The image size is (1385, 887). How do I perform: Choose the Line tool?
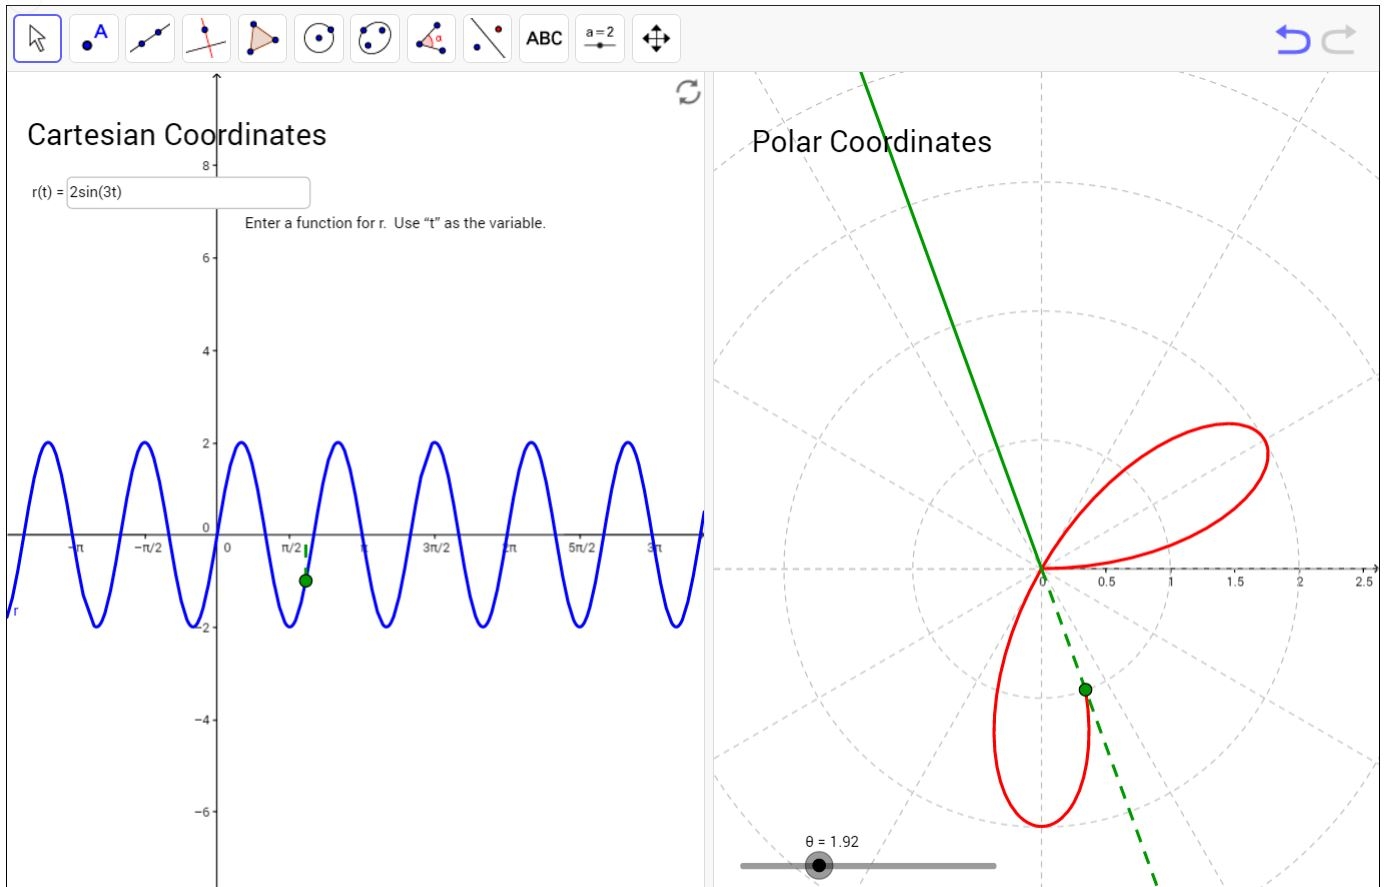[x=148, y=38]
